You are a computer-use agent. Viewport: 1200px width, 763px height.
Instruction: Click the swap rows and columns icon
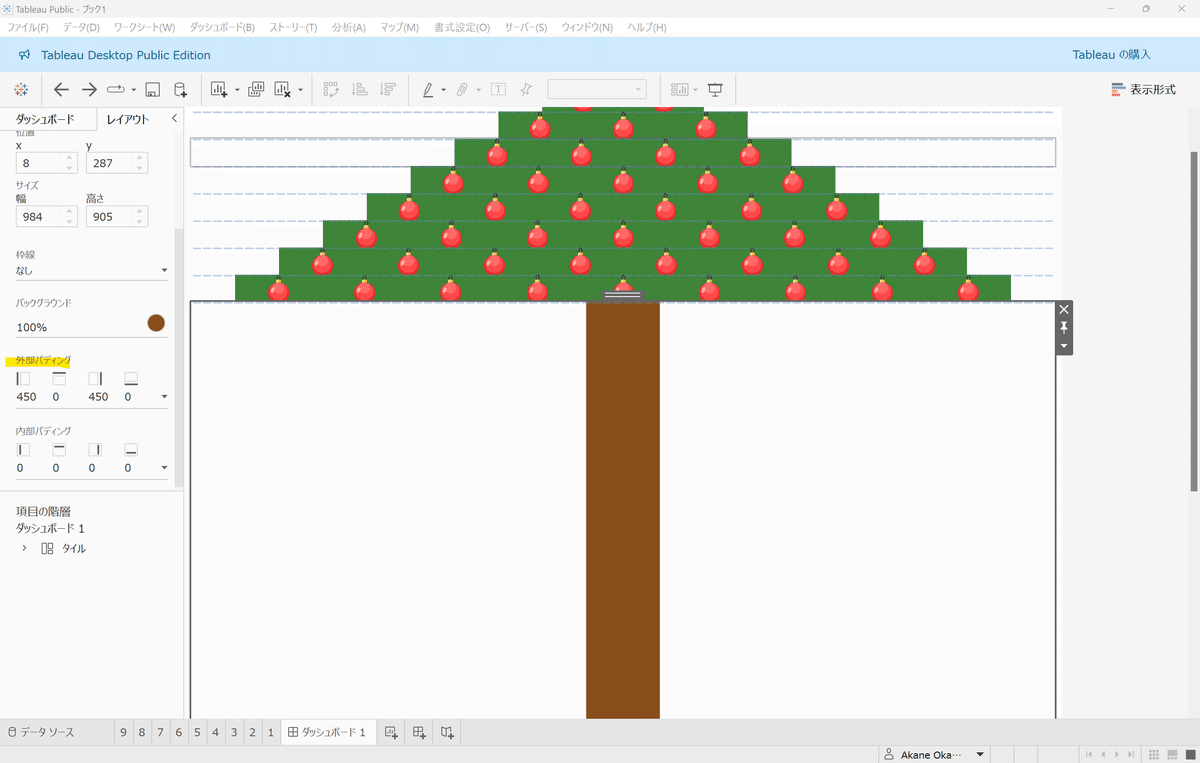332,90
